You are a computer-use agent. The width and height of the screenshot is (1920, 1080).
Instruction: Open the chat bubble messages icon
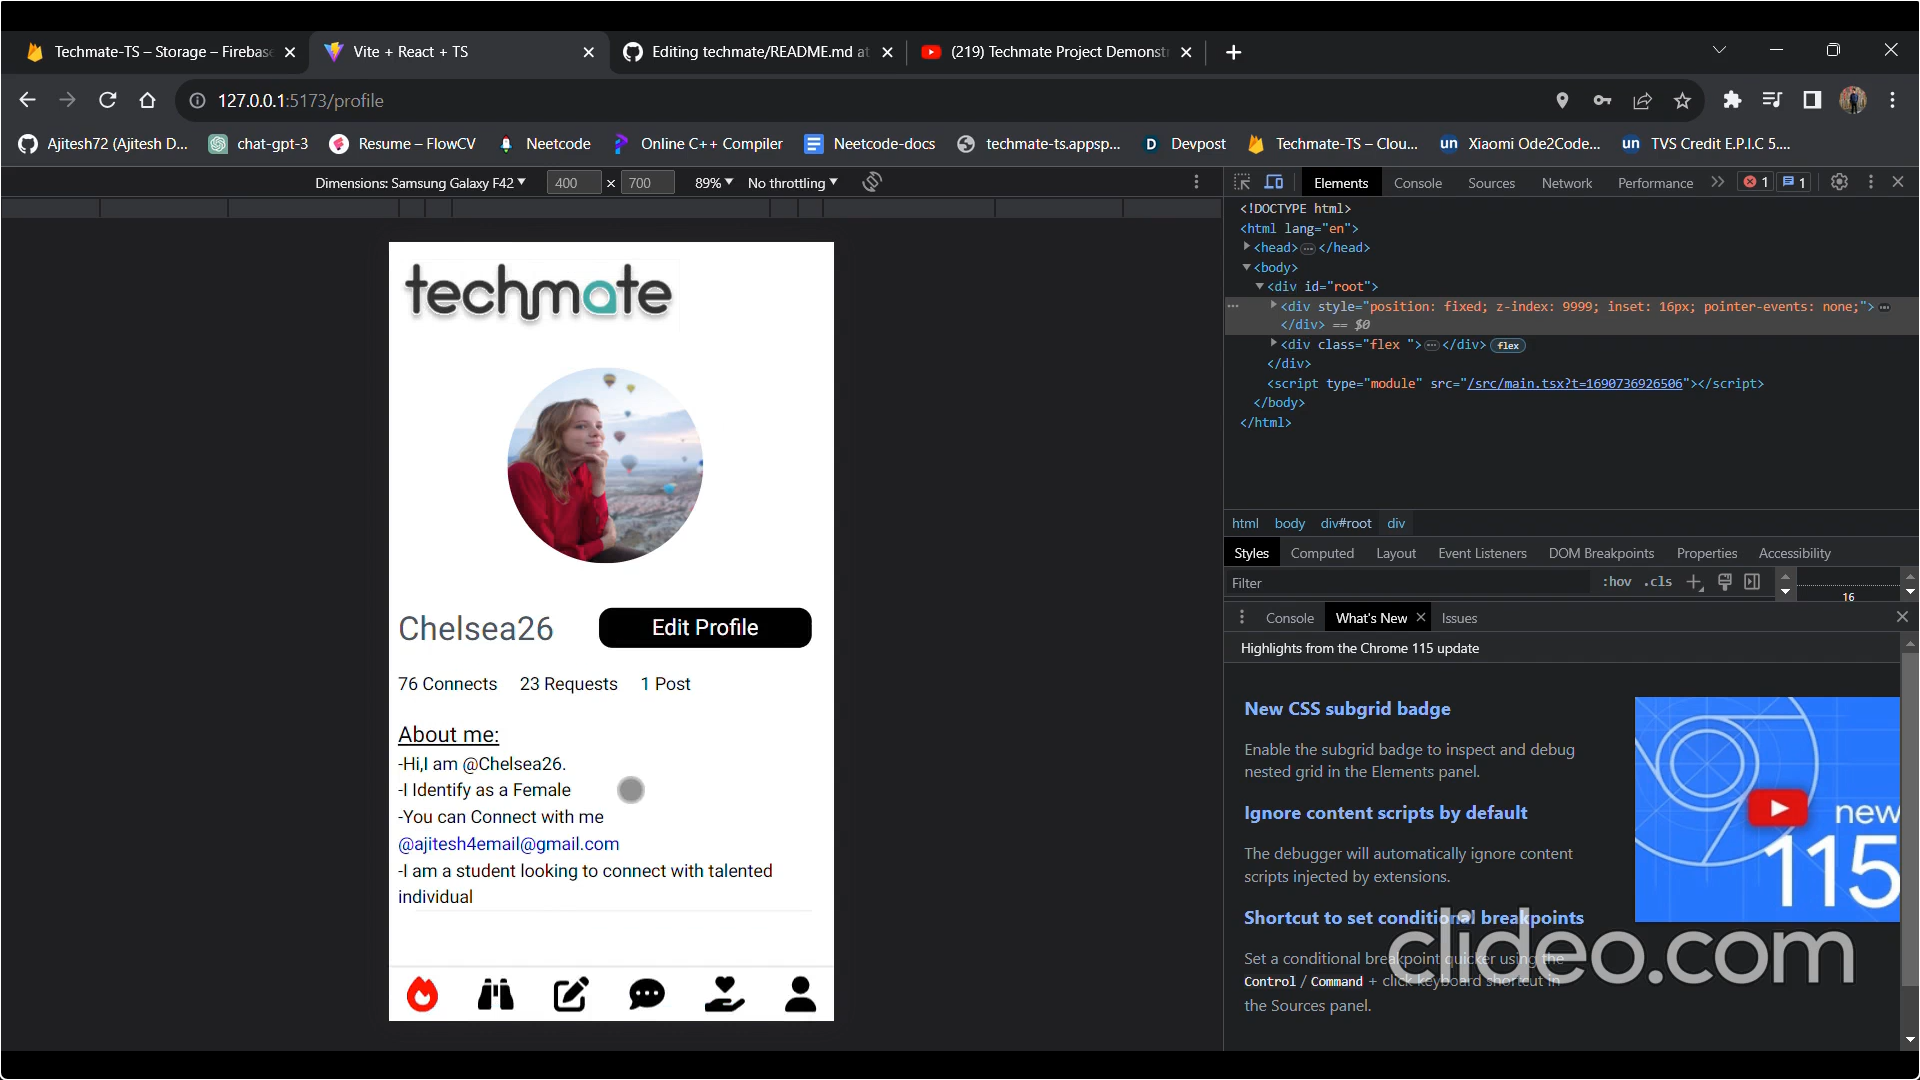click(647, 994)
